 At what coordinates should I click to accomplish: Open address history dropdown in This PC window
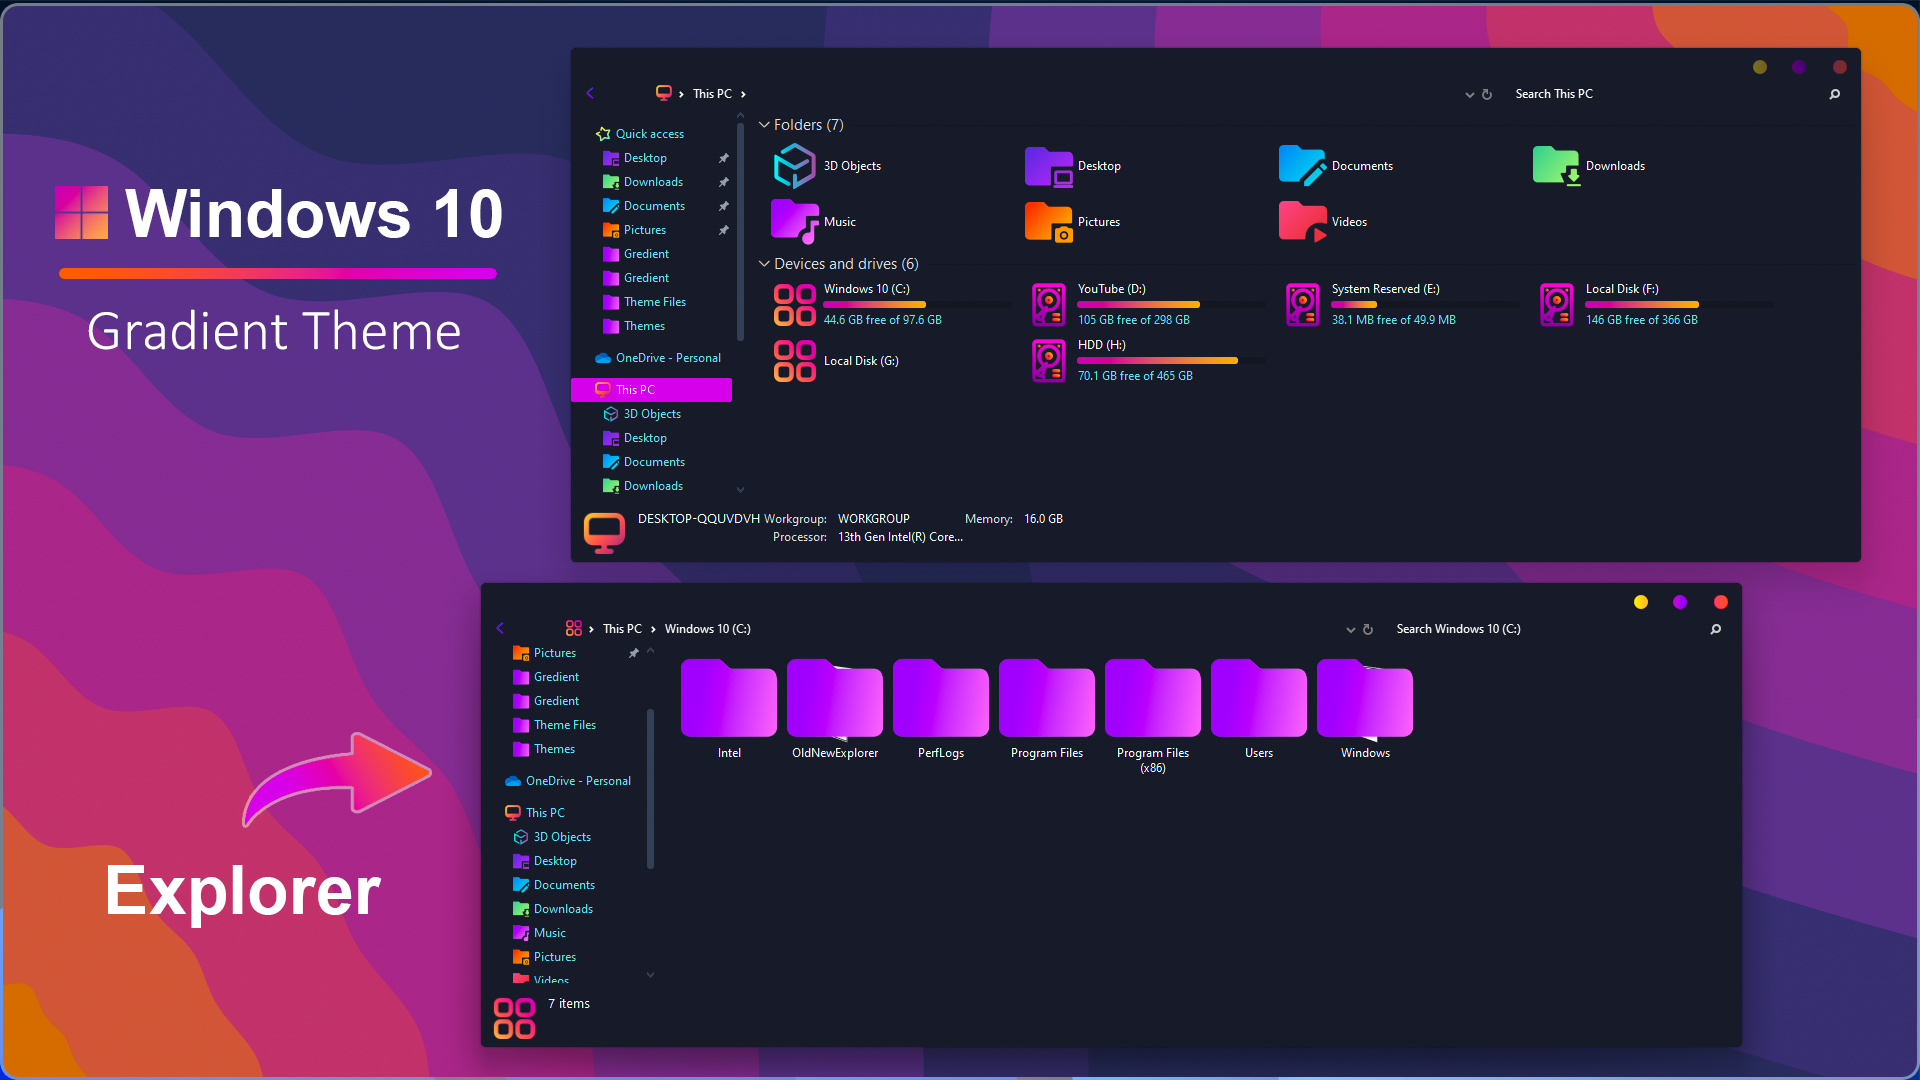click(x=1470, y=95)
